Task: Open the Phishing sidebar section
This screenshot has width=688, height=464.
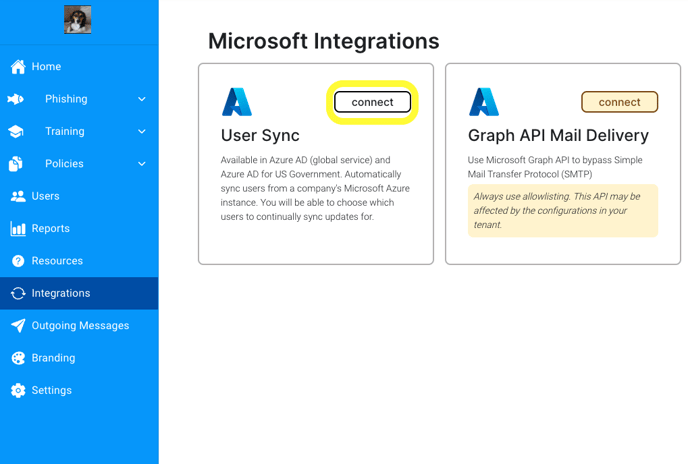Action: coord(79,99)
